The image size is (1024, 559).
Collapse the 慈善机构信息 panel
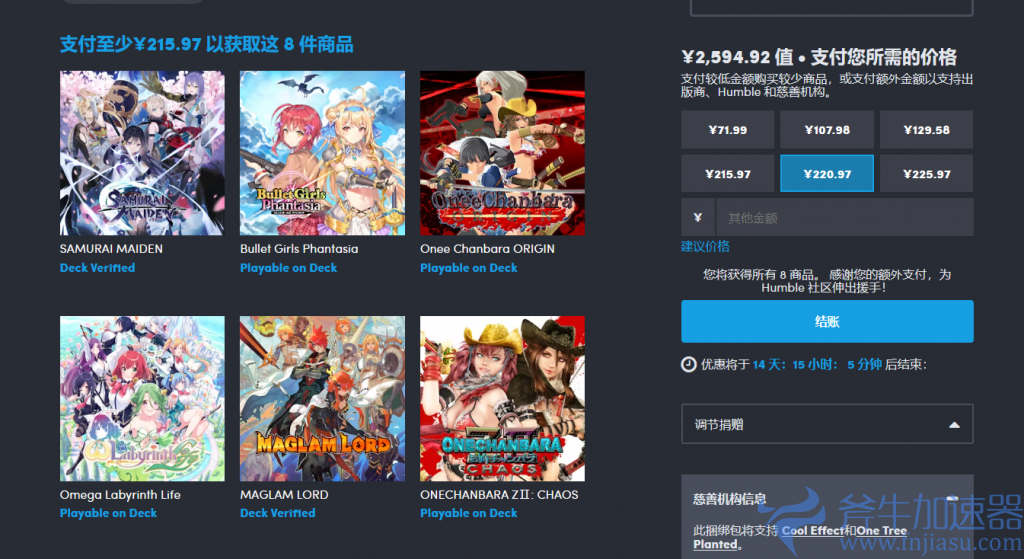(952, 499)
